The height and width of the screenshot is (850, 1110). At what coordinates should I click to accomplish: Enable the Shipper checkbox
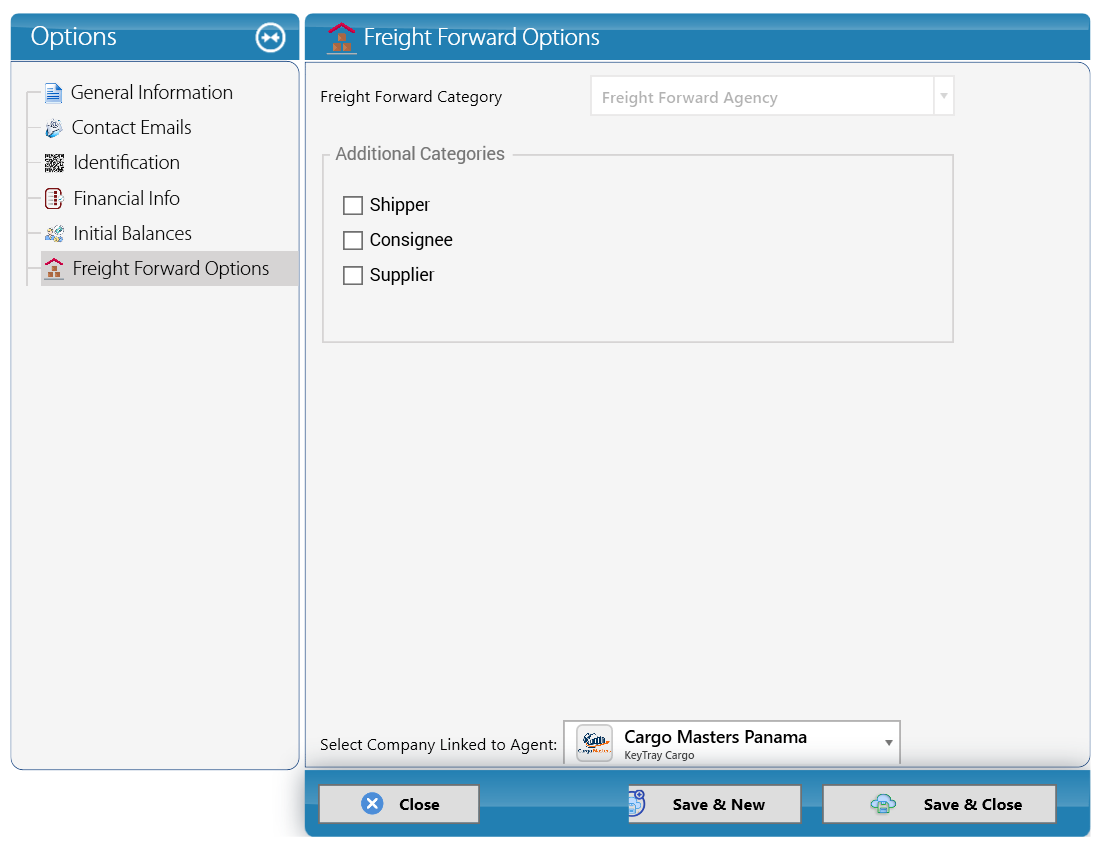353,205
